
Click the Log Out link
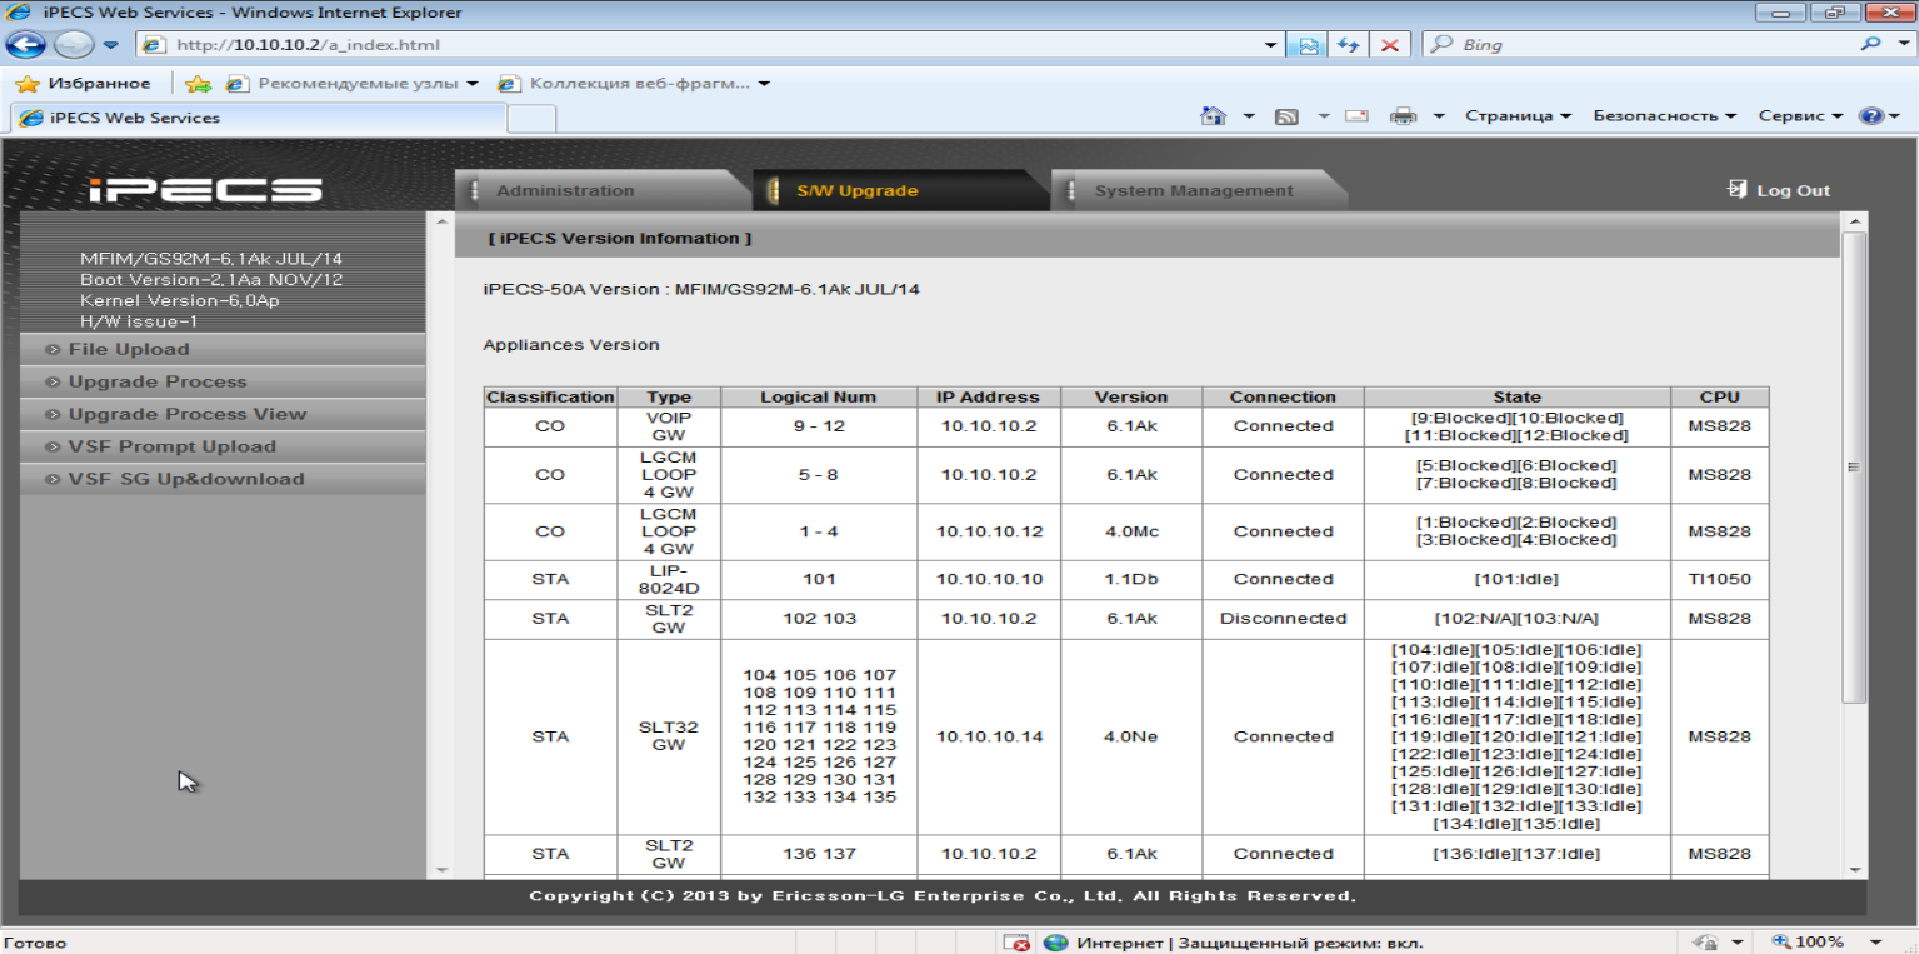pyautogui.click(x=1791, y=190)
